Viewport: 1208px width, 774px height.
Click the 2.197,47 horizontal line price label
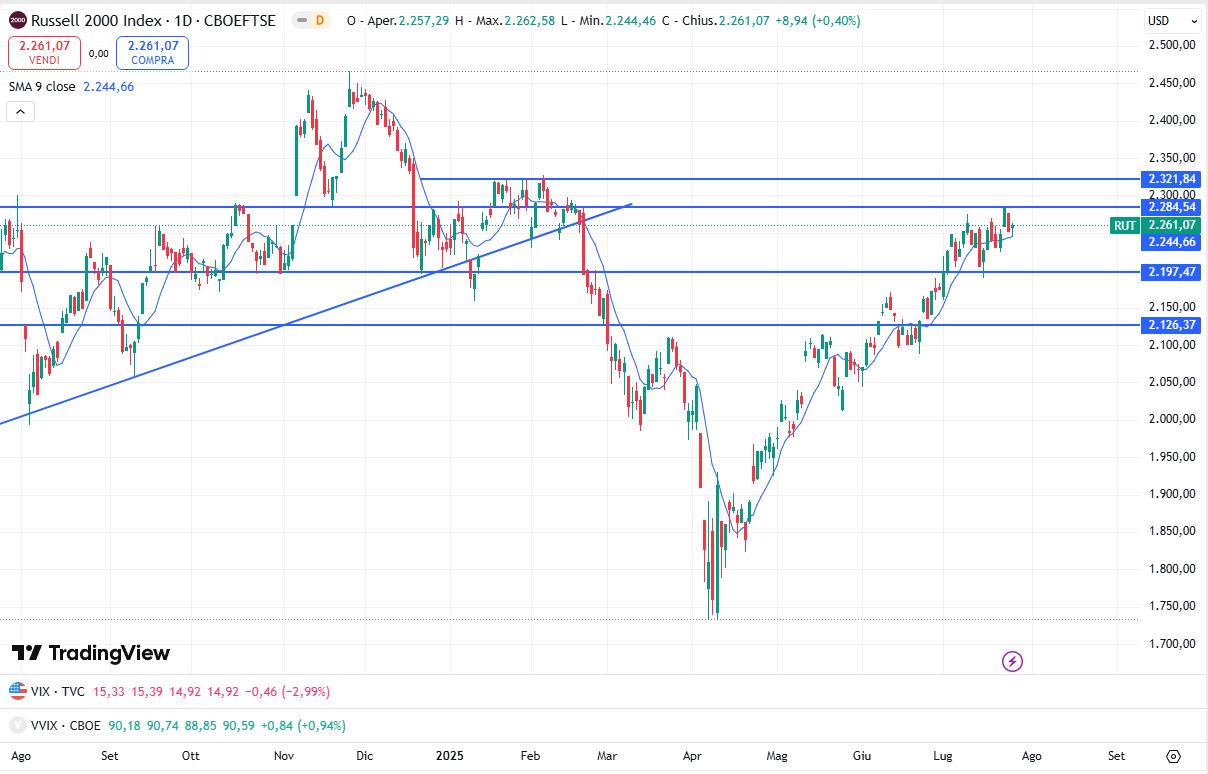point(1171,272)
